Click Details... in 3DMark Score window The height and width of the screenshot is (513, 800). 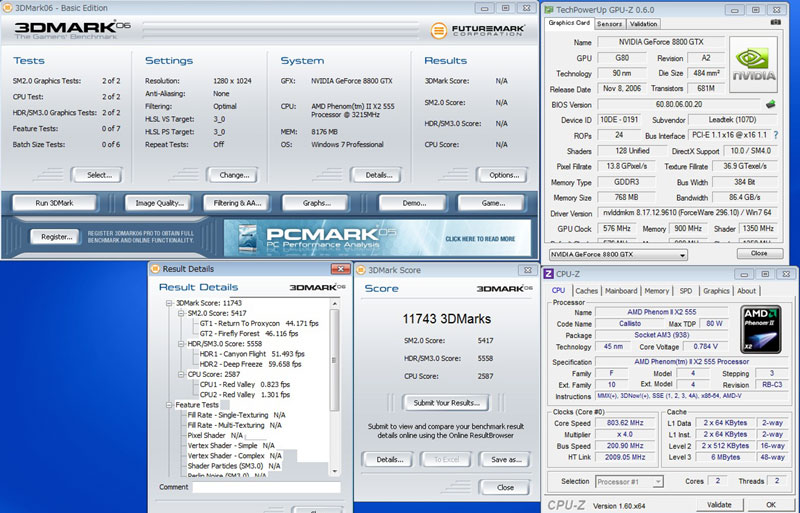(389, 459)
